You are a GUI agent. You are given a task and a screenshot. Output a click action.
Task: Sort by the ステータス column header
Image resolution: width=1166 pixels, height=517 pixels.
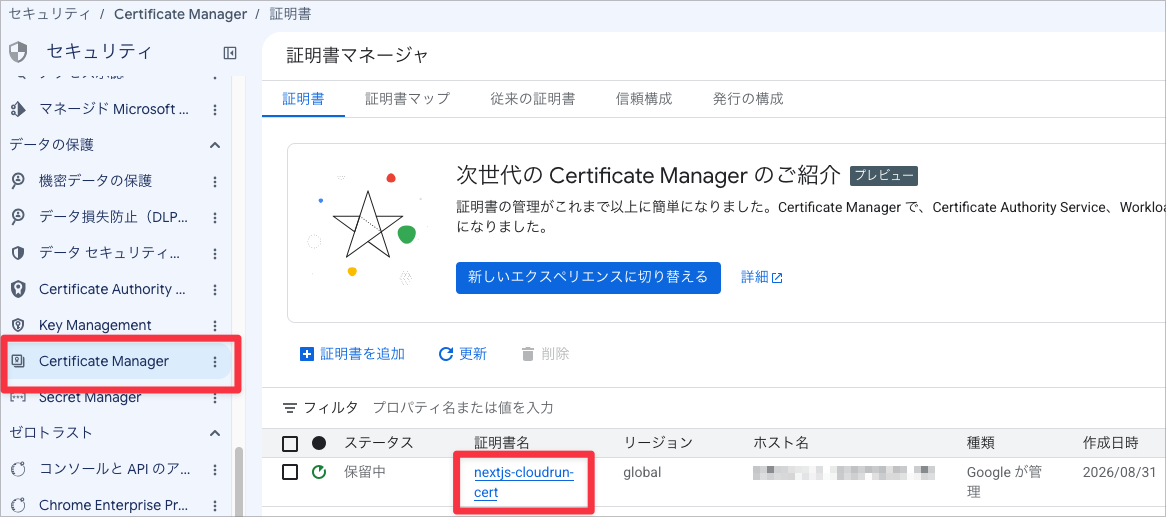click(379, 443)
